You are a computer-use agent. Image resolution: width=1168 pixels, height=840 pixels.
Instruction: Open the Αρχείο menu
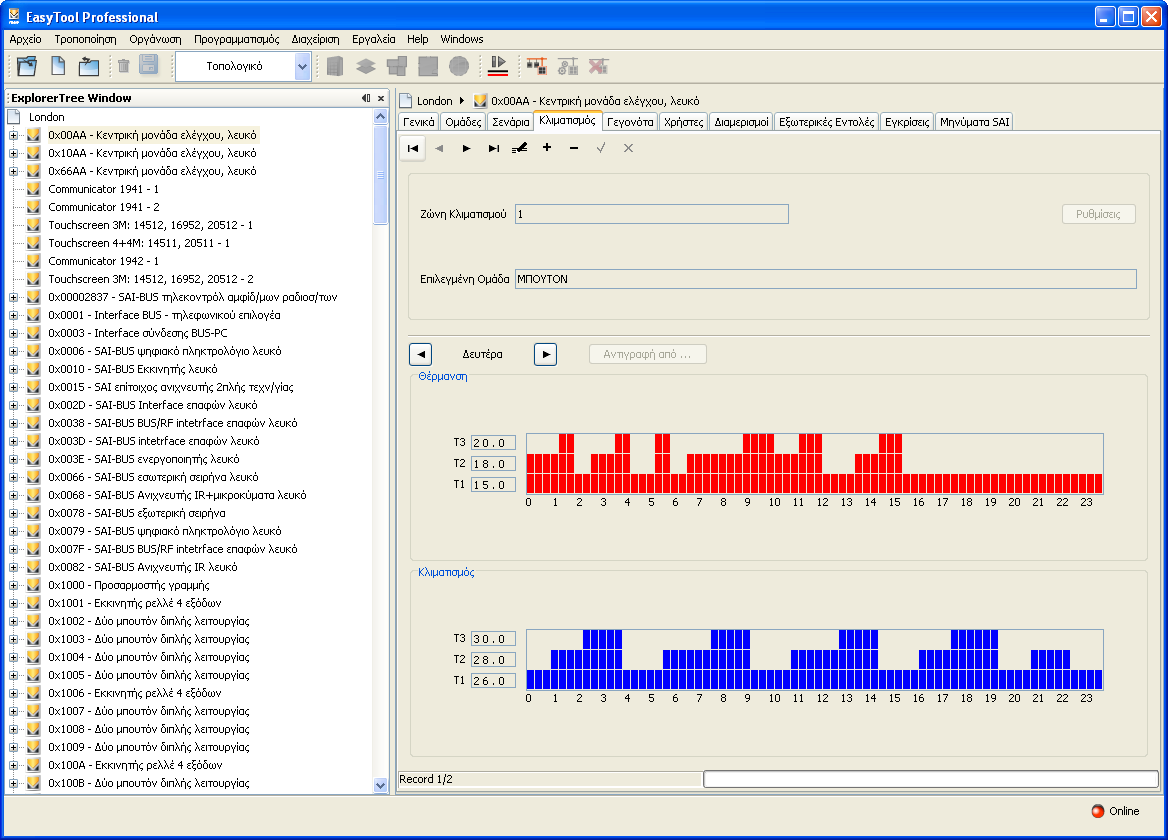click(25, 39)
